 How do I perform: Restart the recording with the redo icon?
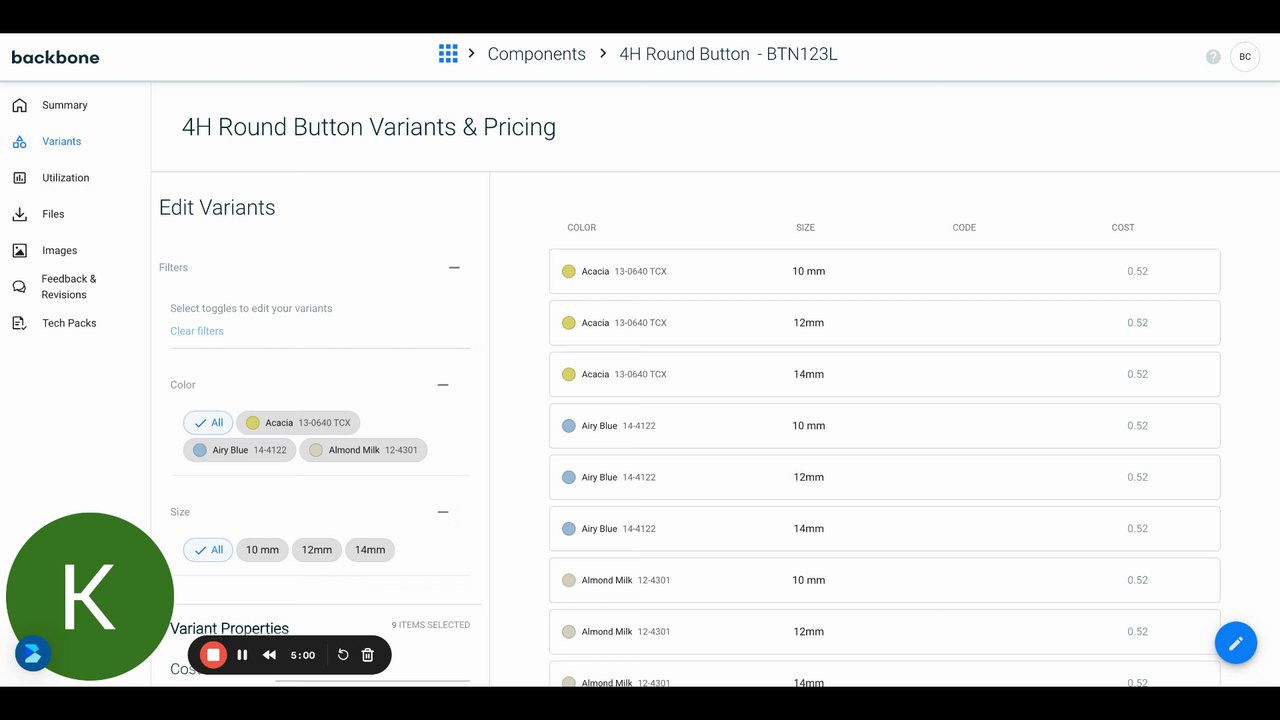tap(343, 655)
